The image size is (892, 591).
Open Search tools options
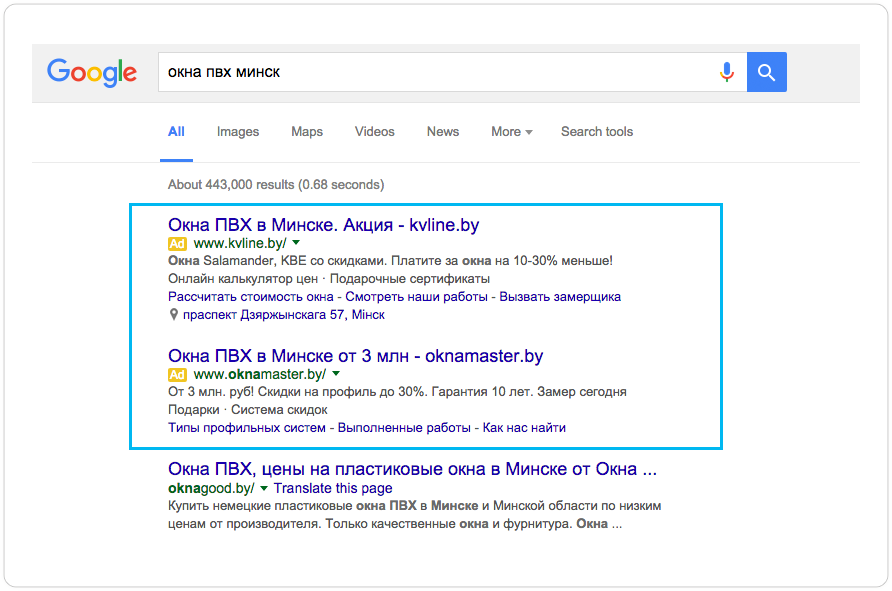[597, 131]
